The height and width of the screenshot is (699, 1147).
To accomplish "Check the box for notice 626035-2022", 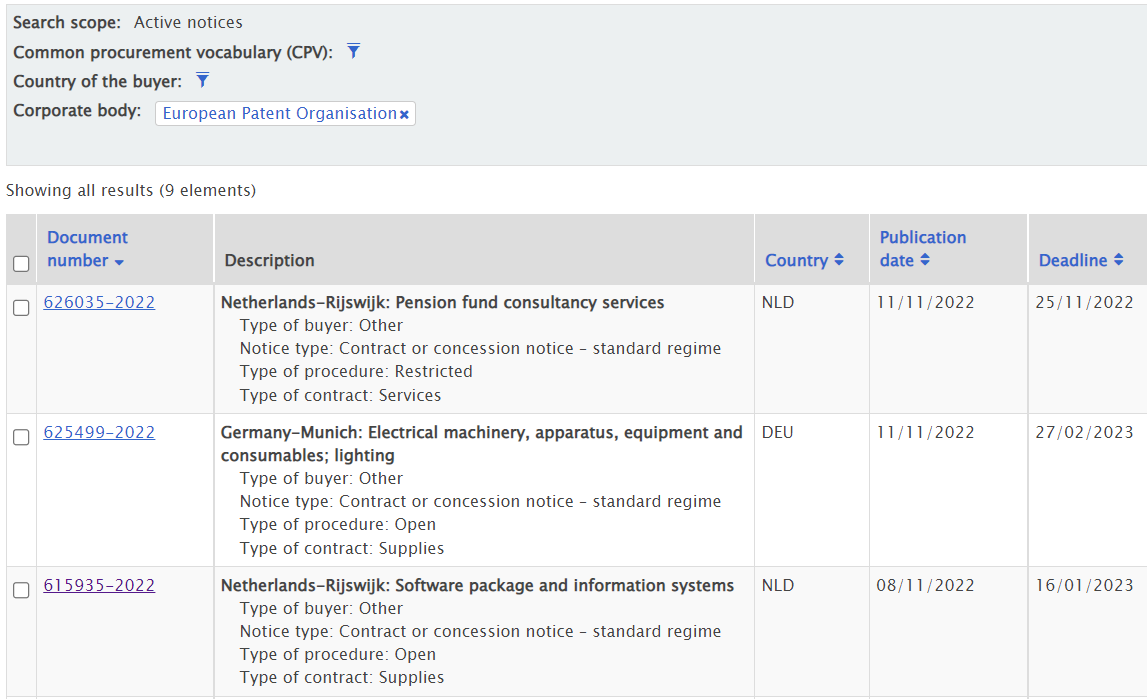I will 21,308.
